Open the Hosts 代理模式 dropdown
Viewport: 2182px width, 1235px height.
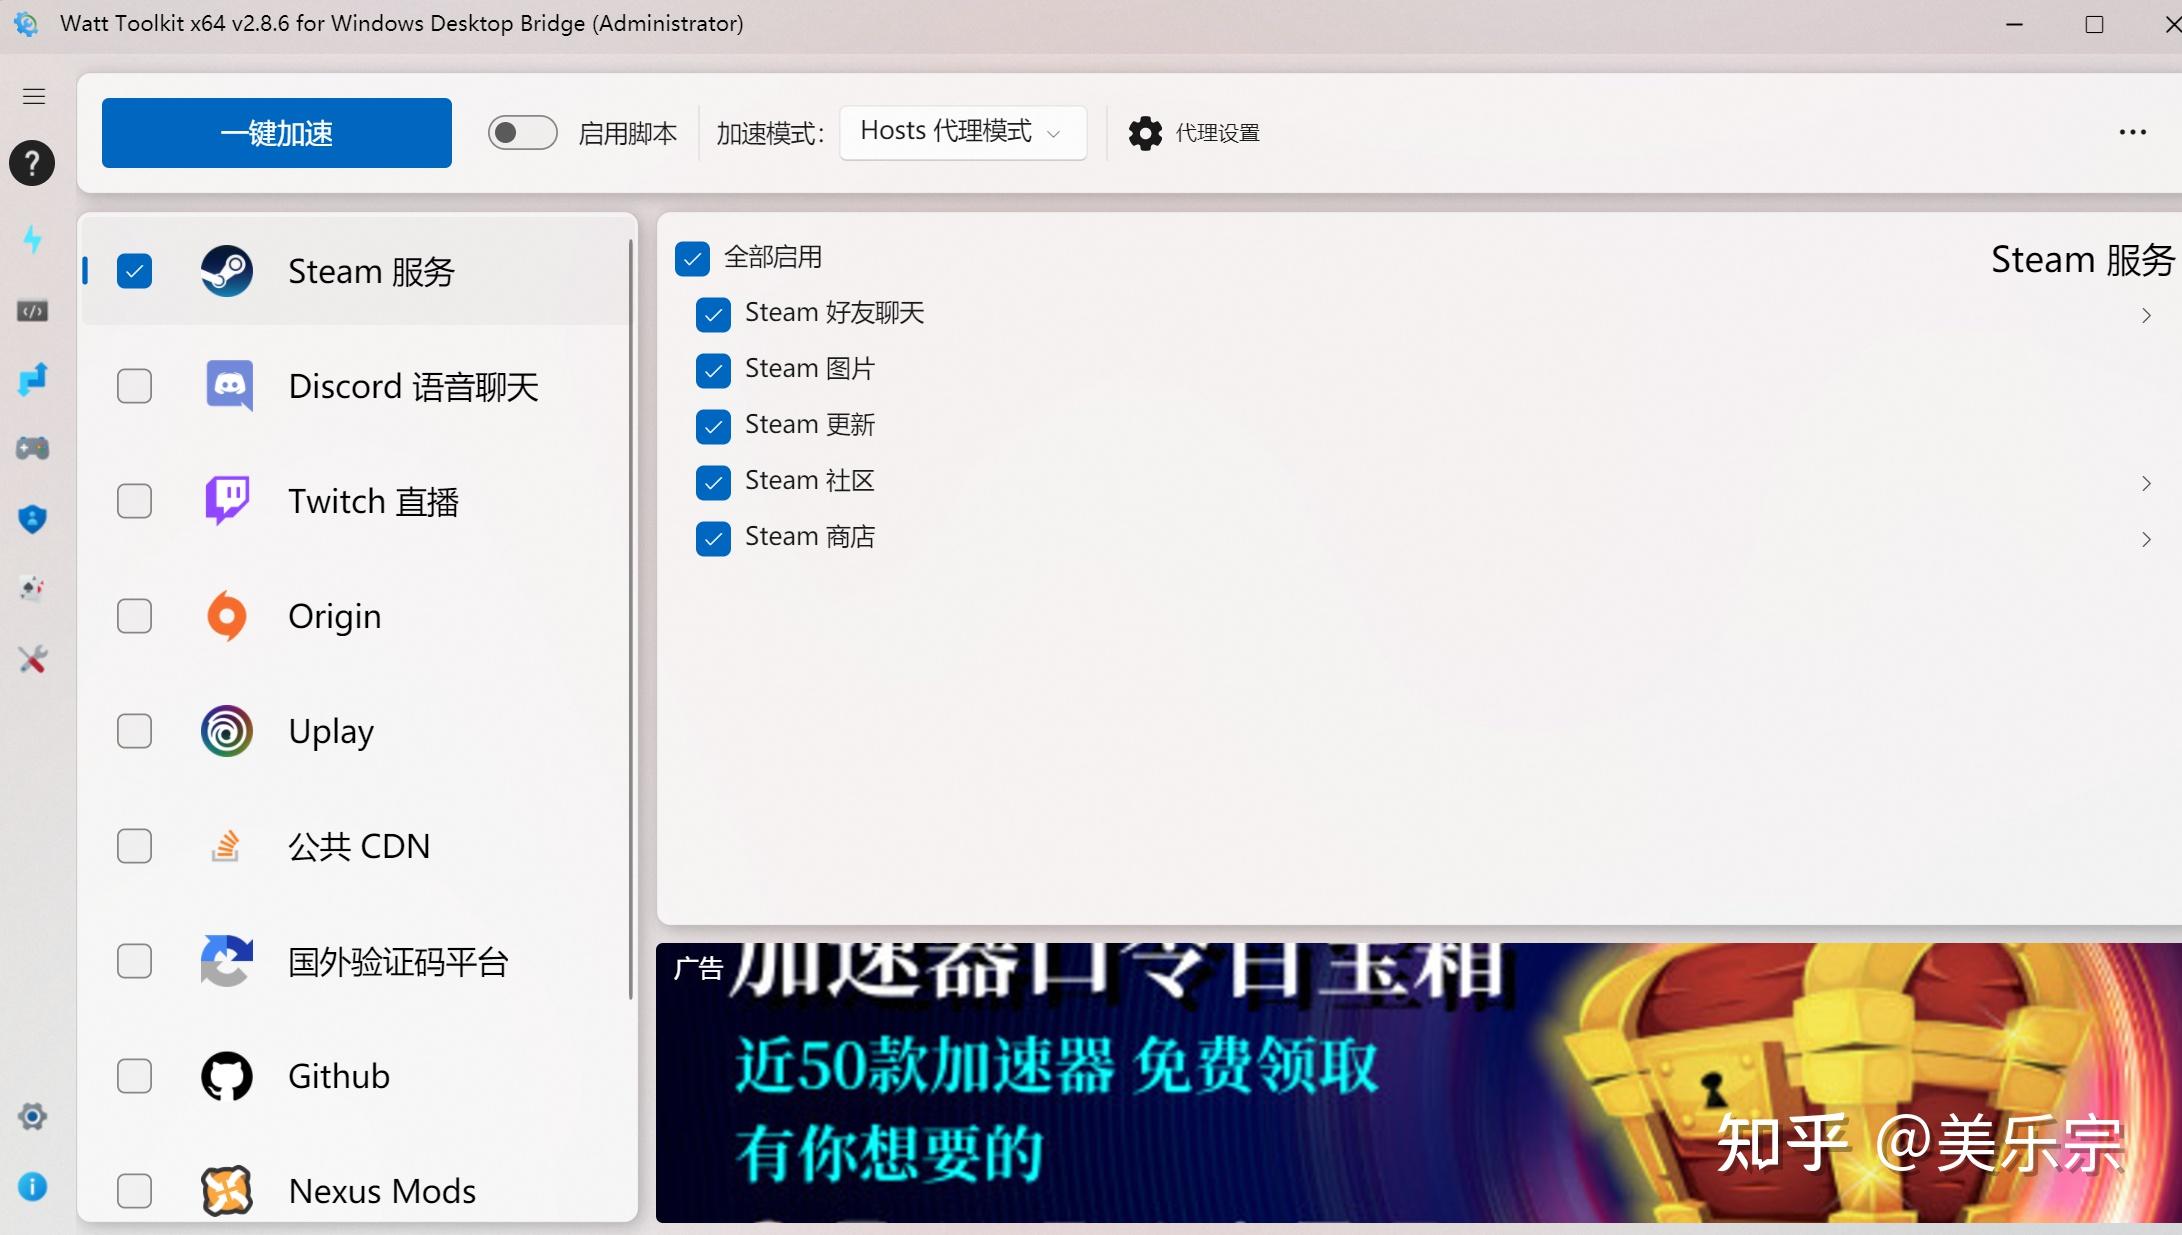(x=961, y=131)
